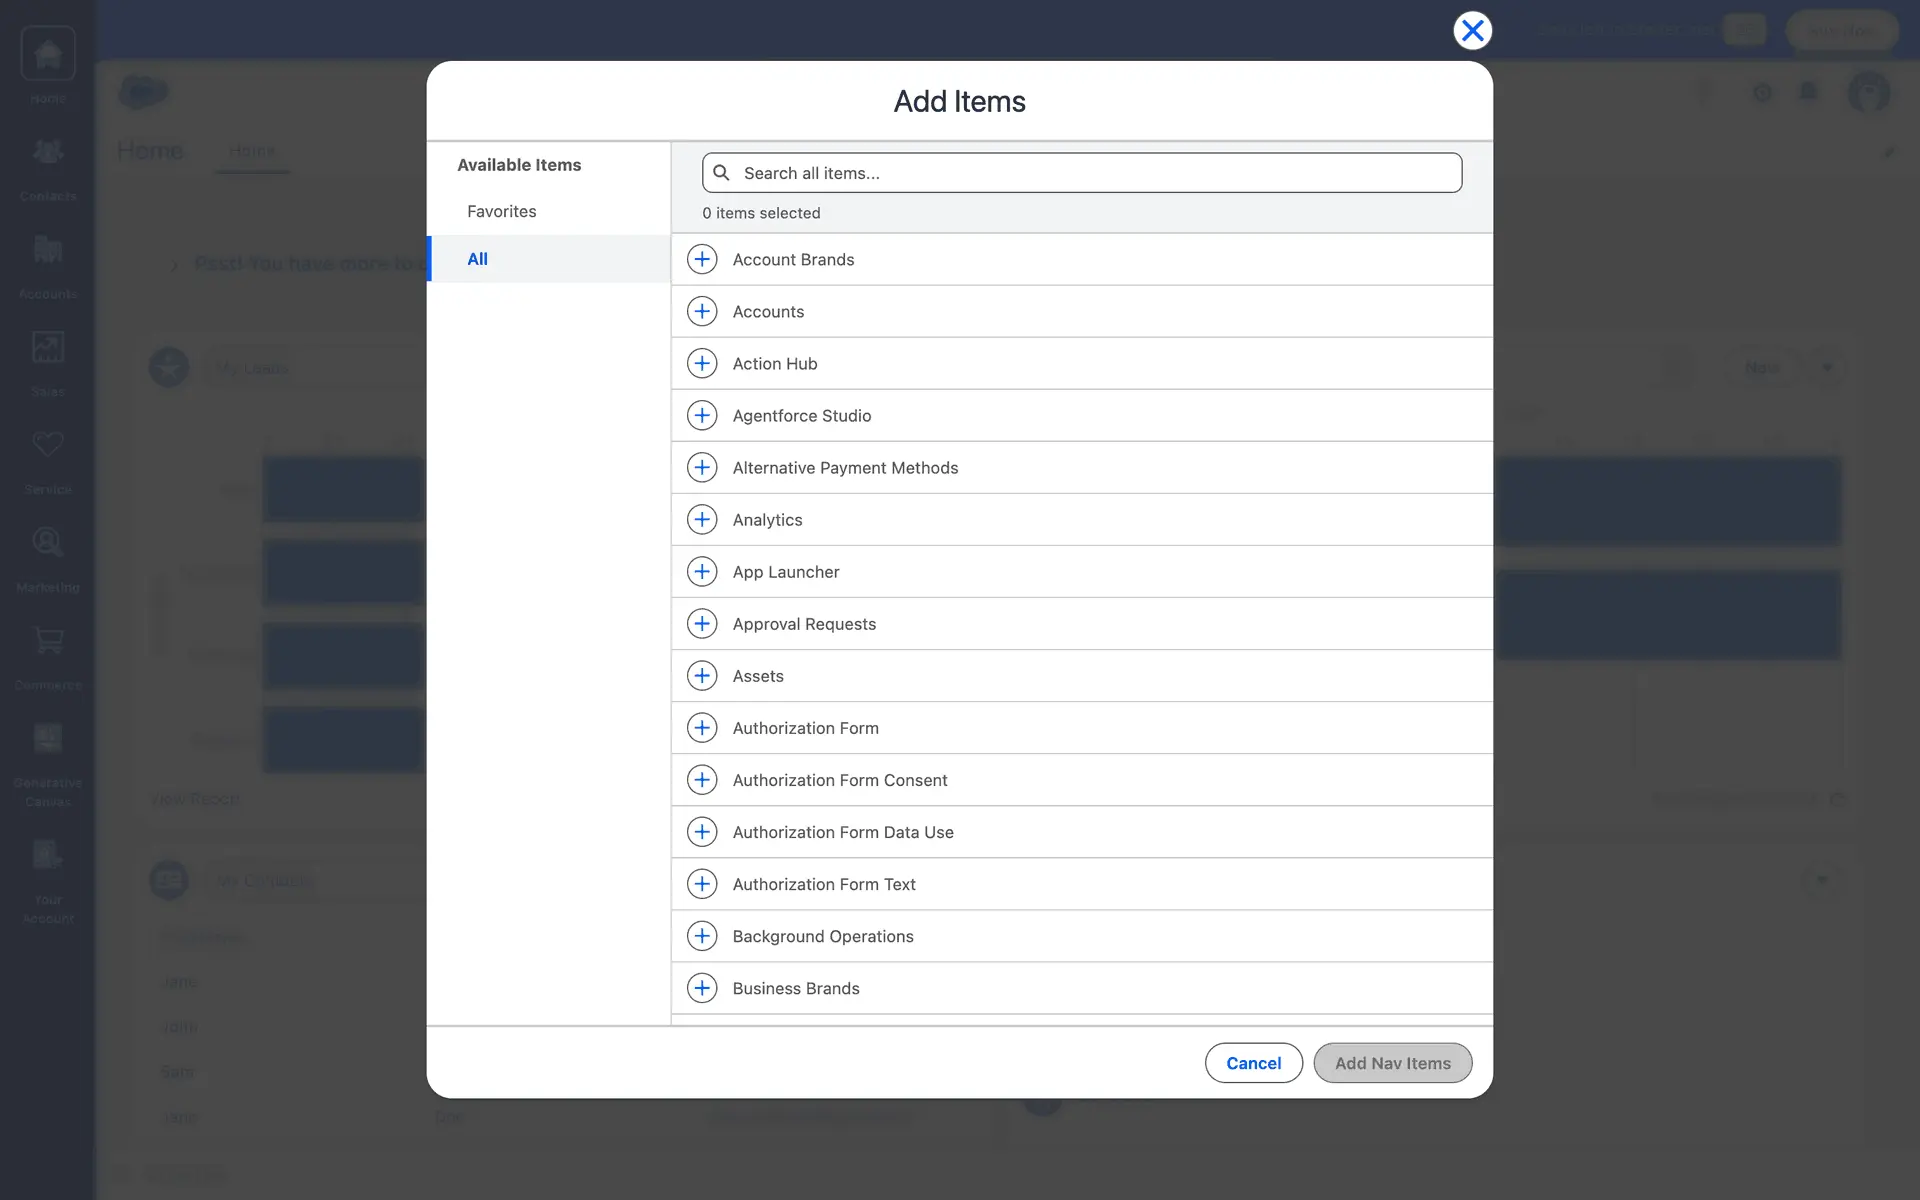
Task: Click plus icon next to Business Brands
Action: click(702, 988)
